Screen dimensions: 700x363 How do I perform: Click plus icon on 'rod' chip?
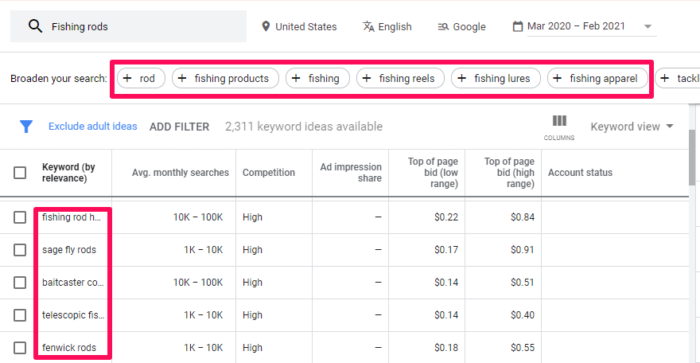[127, 78]
